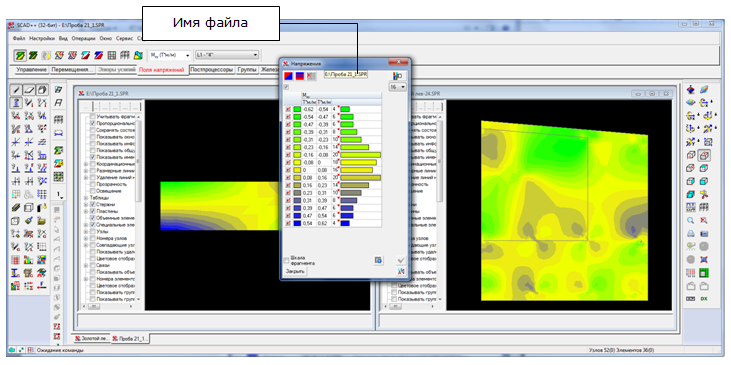Image resolution: width=731 pixels, height=365 pixels.
Task: Click the first contour display icon in the toolbar
Action: pos(20,55)
